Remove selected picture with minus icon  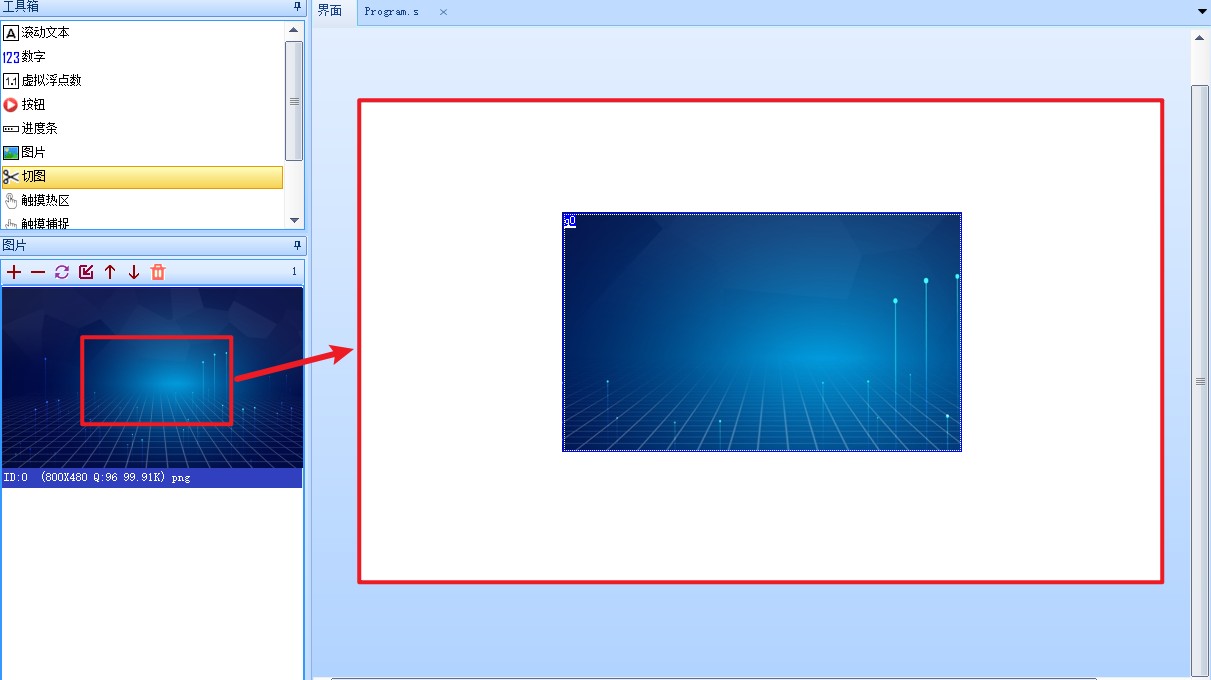38,272
